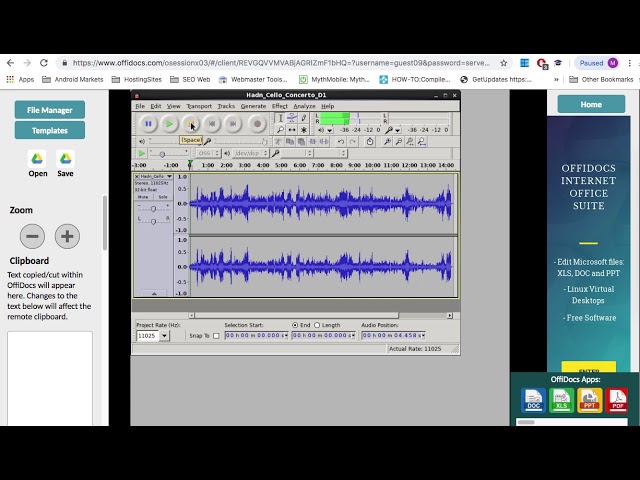The width and height of the screenshot is (640, 480).
Task: Fit project in window zoom icon
Action: (422, 142)
